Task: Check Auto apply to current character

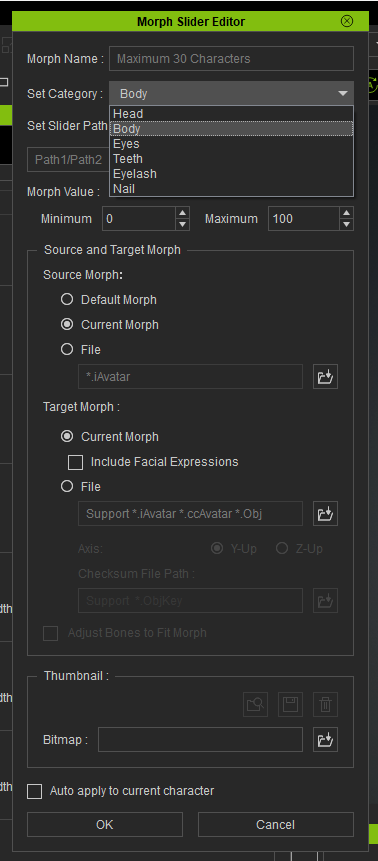Action: click(35, 791)
